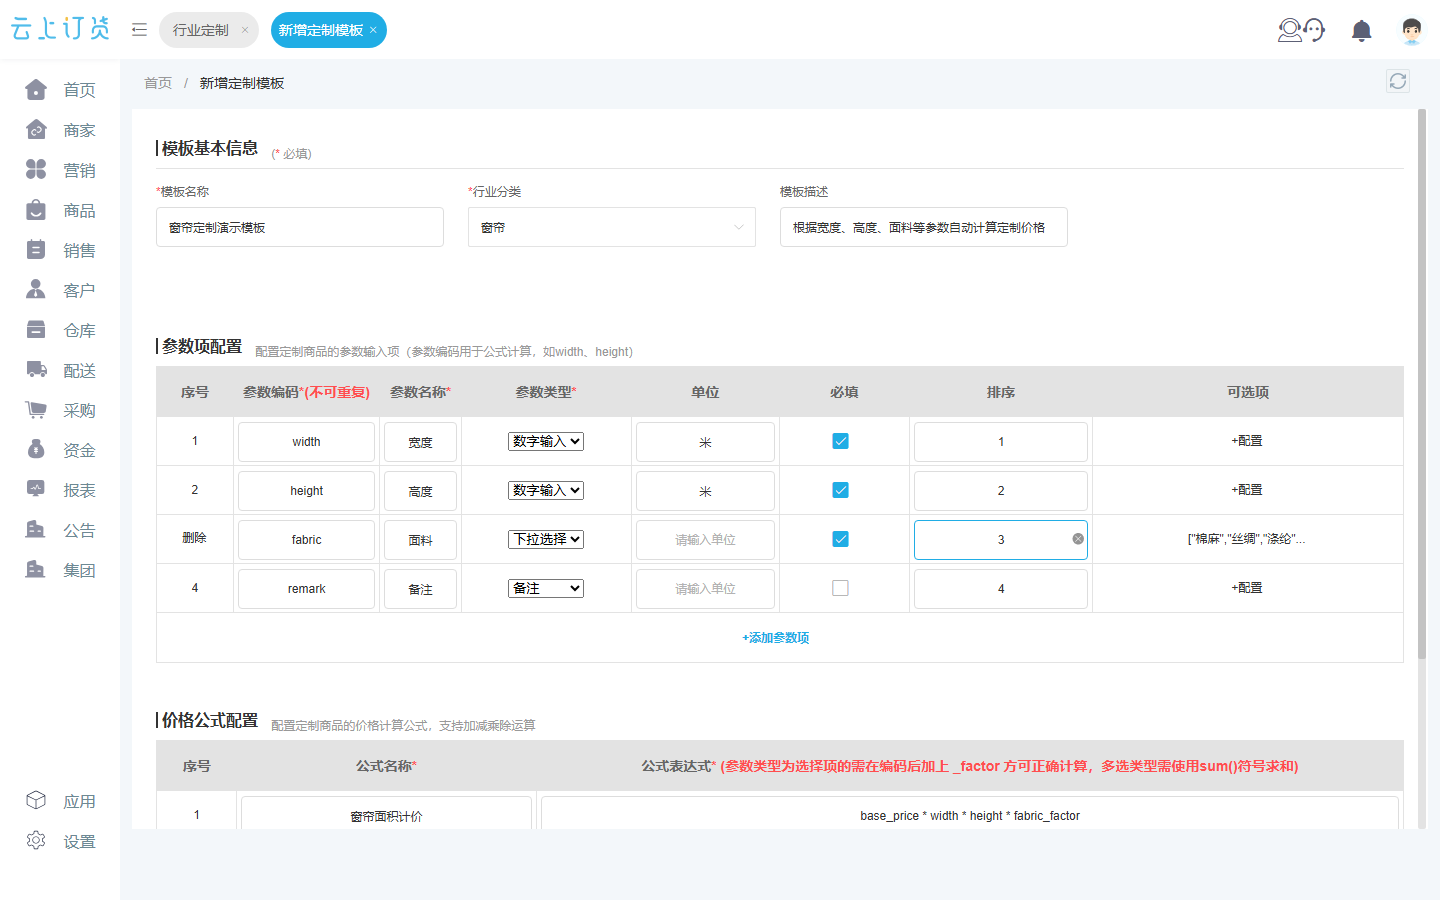Close the 行业定制 tab
The height and width of the screenshot is (900, 1440).
coord(245,30)
